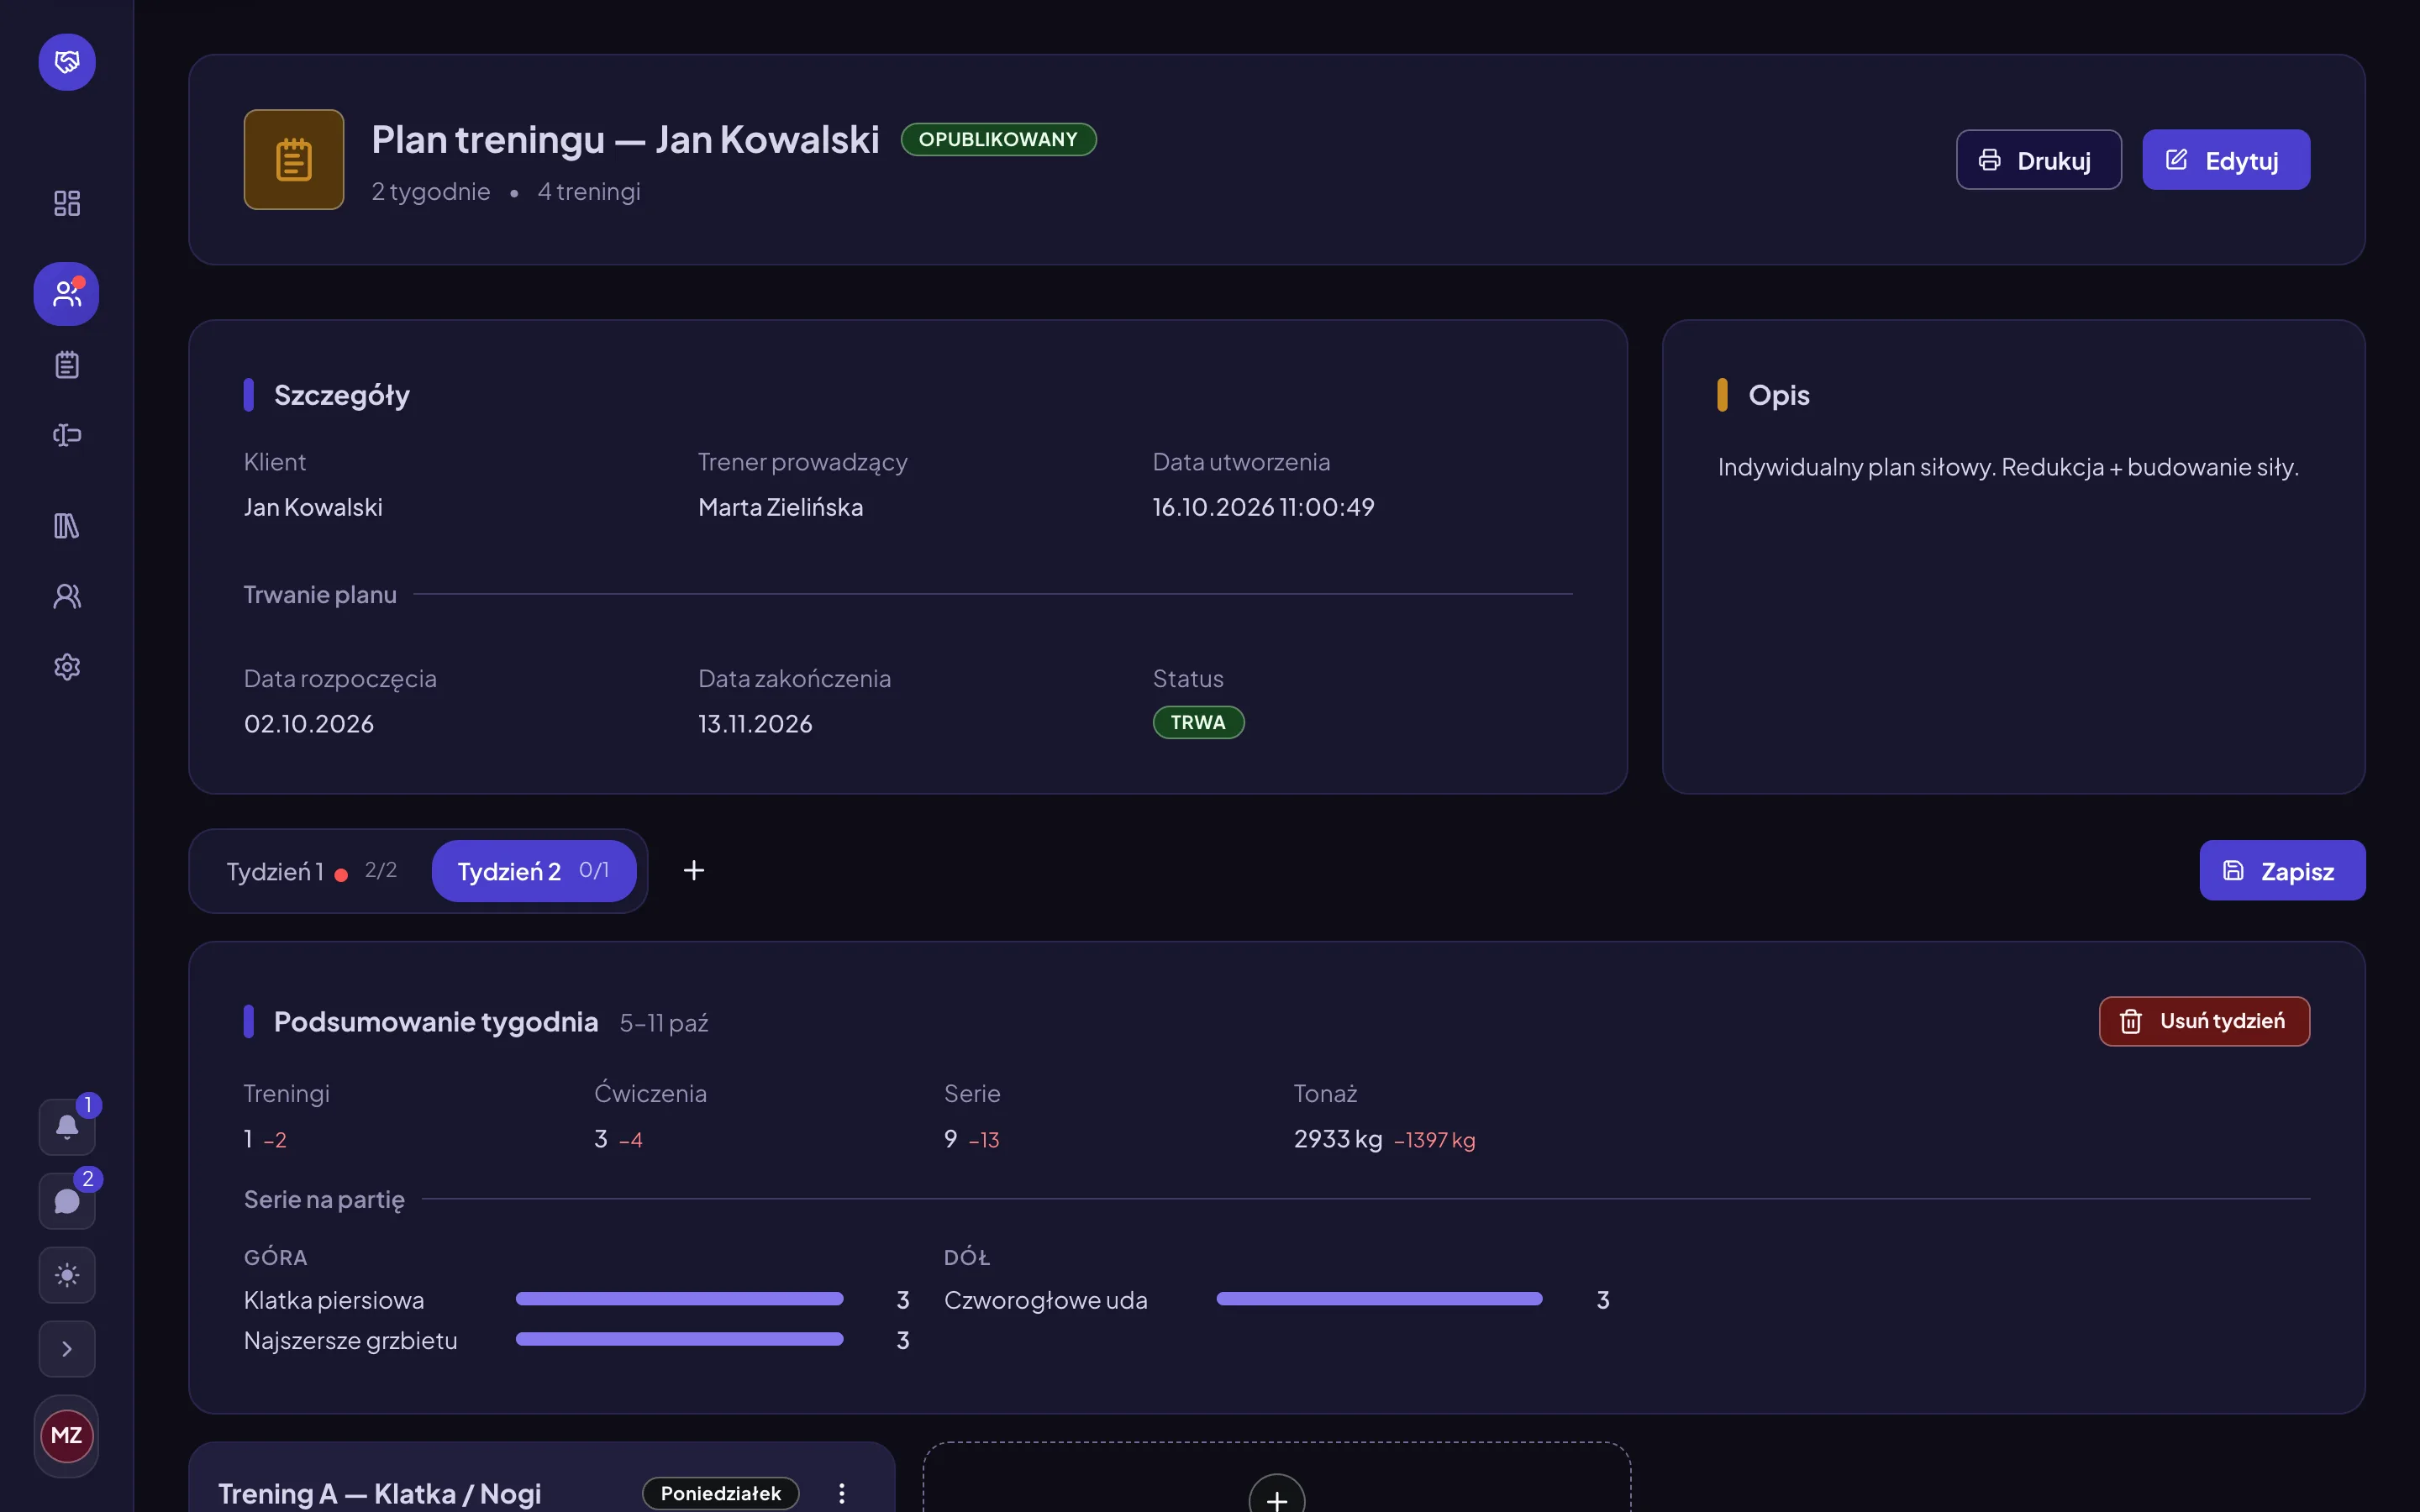Click the Poniedziałek day badge on Trening A
The image size is (2420, 1512).
point(720,1493)
